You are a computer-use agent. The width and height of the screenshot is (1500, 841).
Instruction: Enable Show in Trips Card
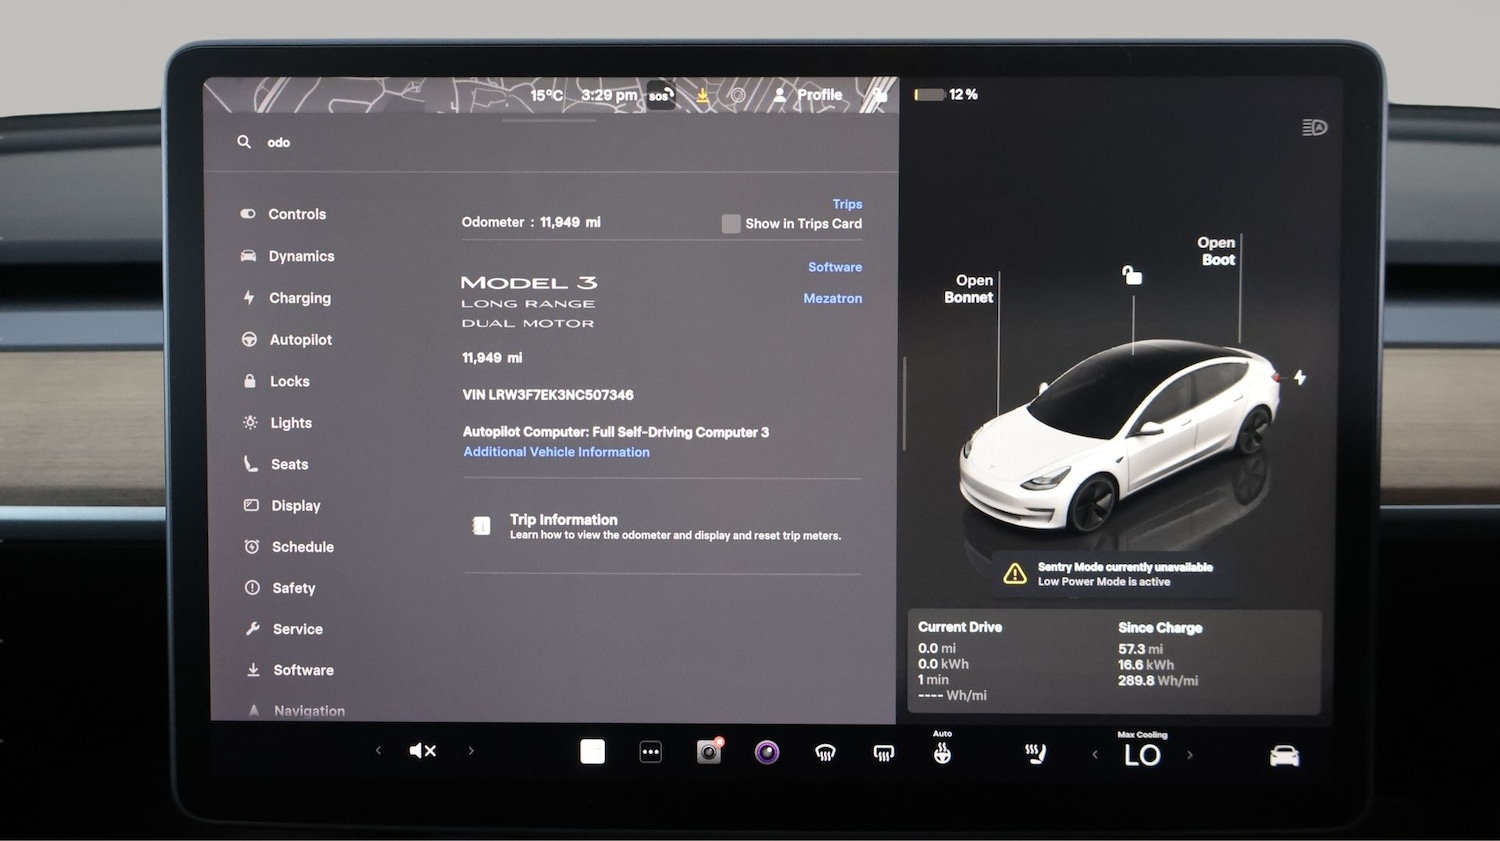(x=731, y=223)
